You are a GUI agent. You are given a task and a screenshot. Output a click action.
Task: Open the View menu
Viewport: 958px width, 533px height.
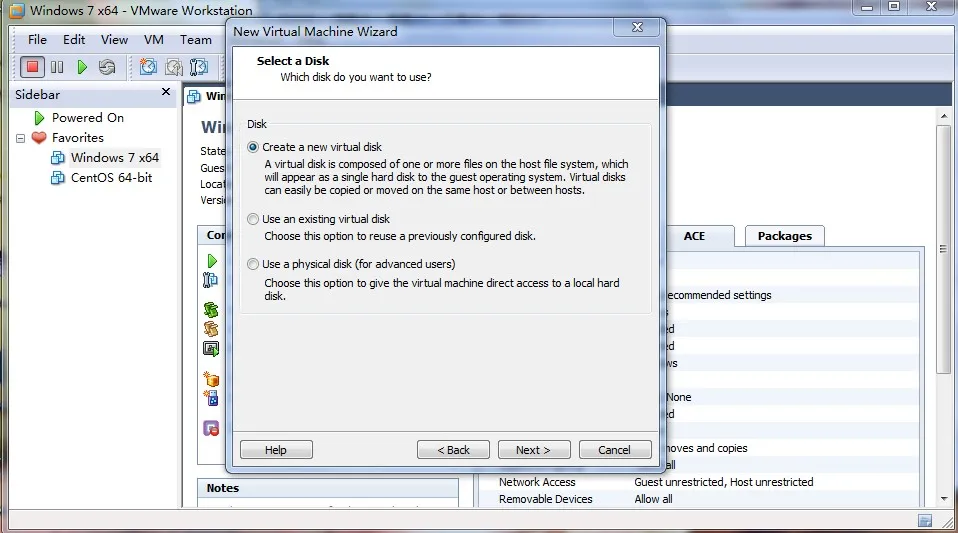coord(114,40)
